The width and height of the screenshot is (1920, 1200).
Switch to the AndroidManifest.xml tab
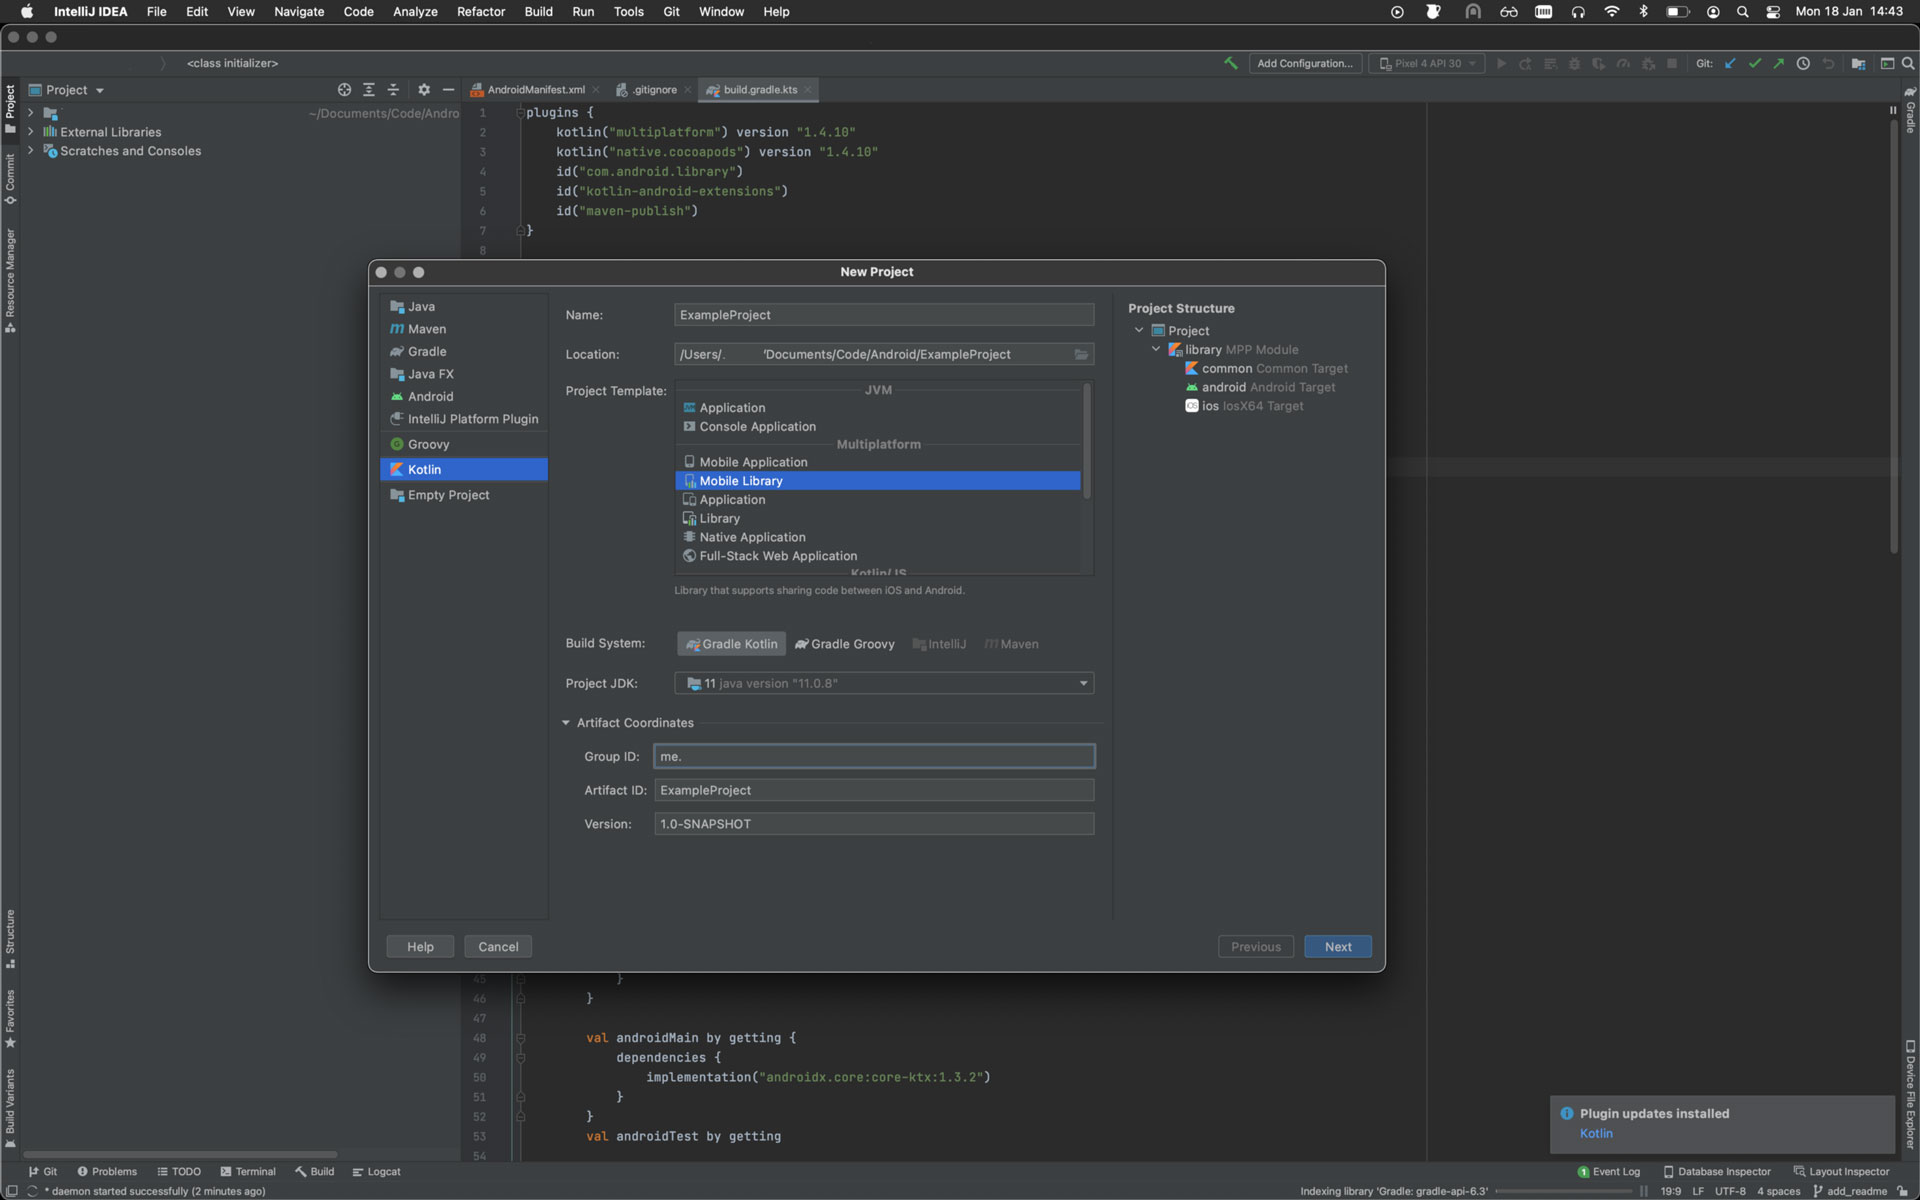coord(535,90)
